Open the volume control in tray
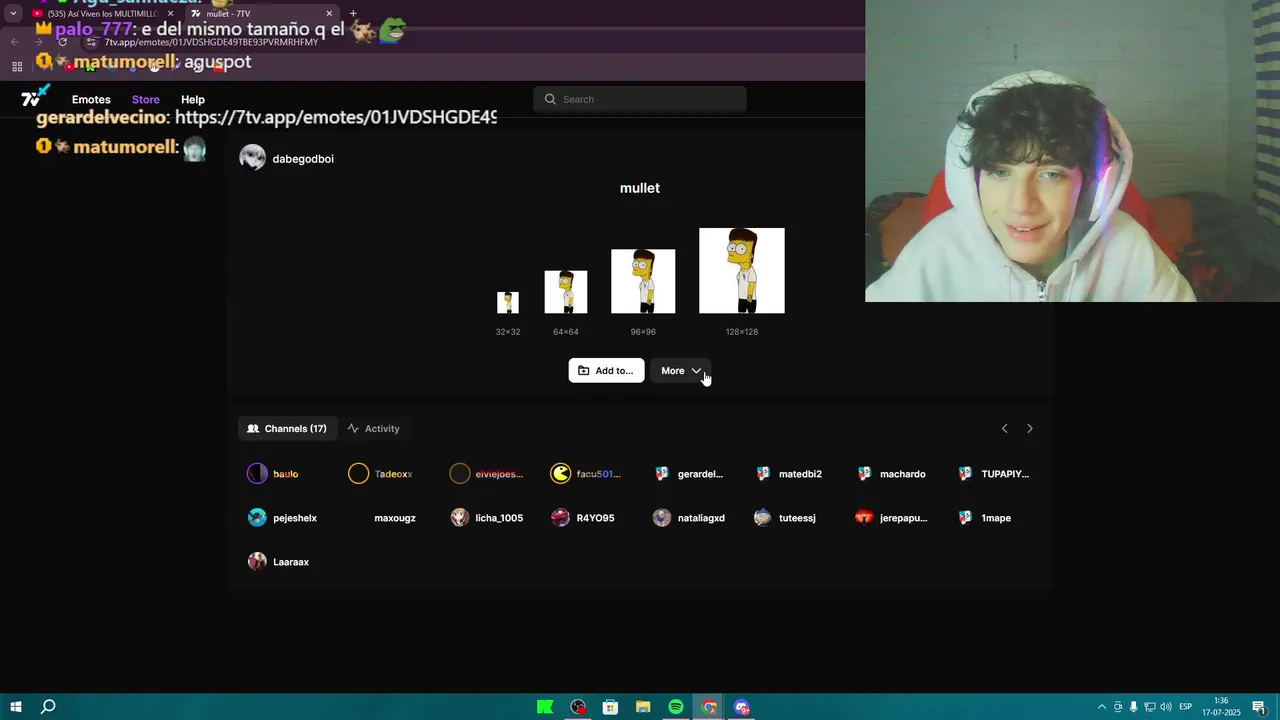This screenshot has height=720, width=1280. click(1166, 707)
